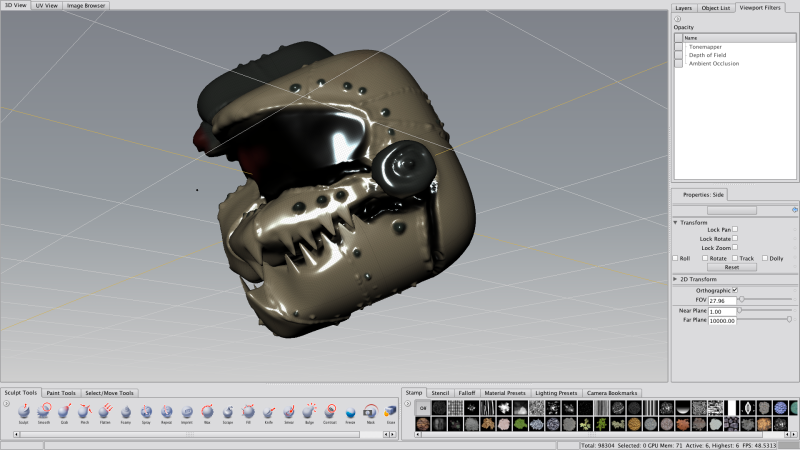Viewport: 800px width, 450px height.
Task: Check the Lock Zoom option
Action: (x=735, y=247)
